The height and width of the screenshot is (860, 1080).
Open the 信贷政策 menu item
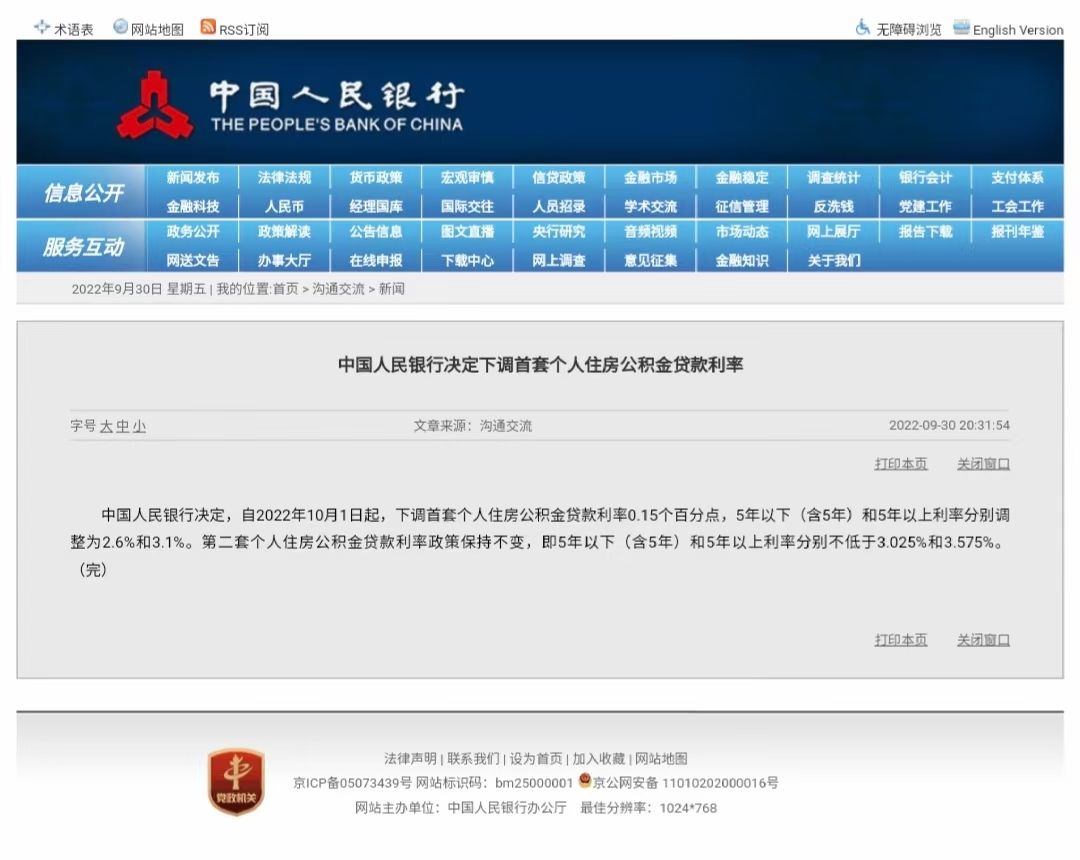coord(559,178)
